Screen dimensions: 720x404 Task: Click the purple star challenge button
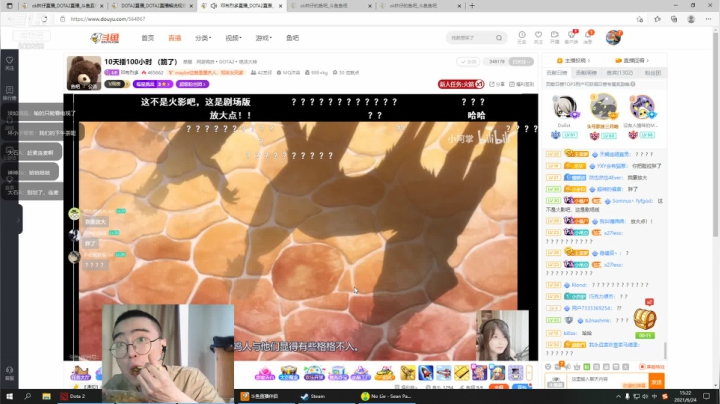pyautogui.click(x=153, y=84)
